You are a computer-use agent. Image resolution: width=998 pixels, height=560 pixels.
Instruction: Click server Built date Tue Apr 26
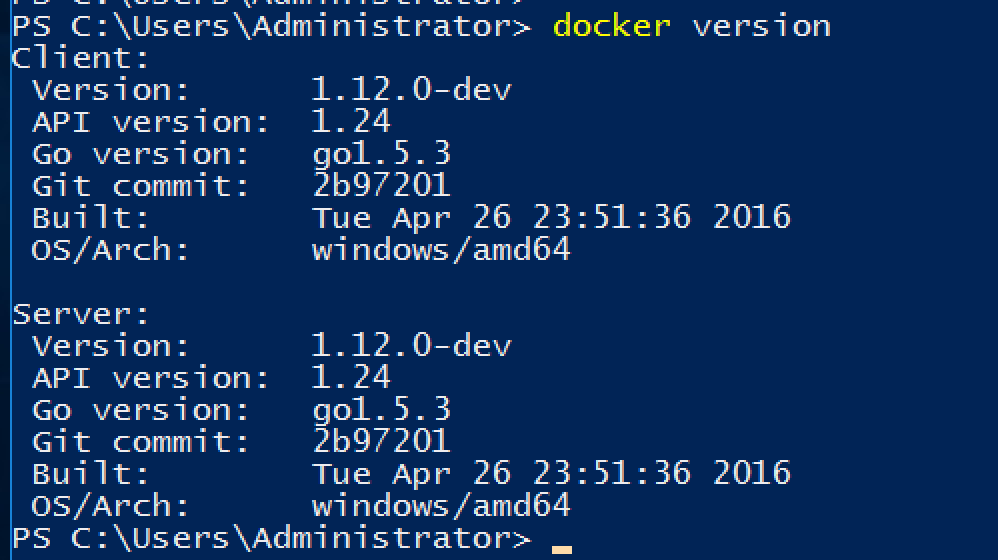pos(411,473)
